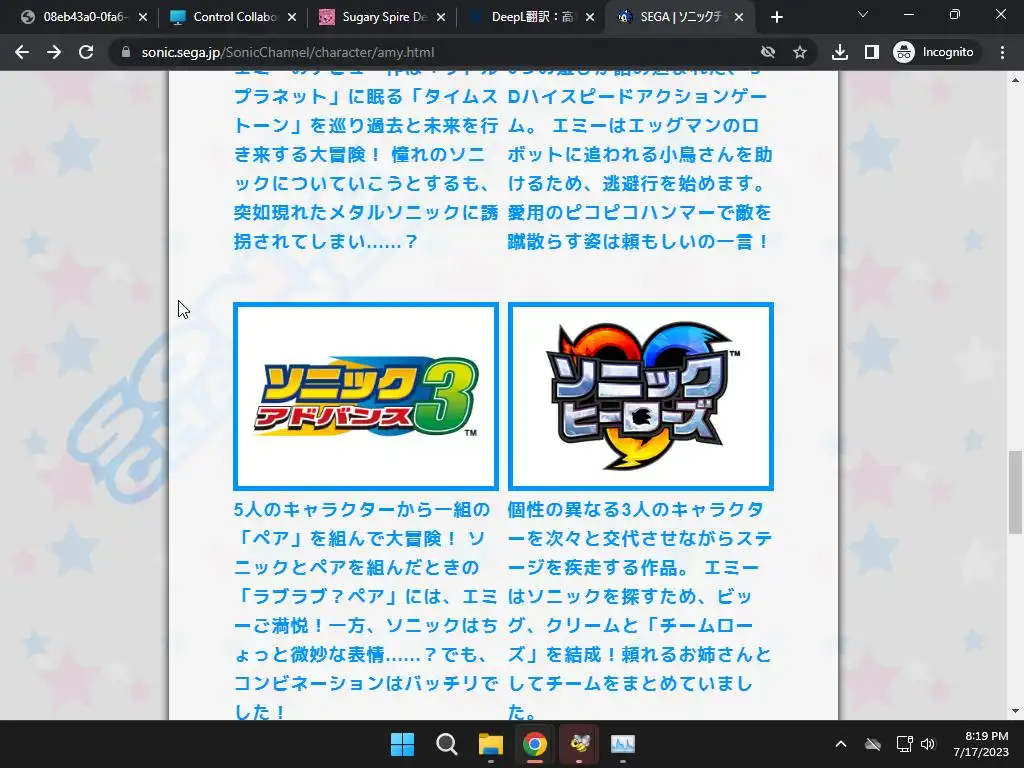Close the SEGA Sonic Channel tab

click(x=739, y=17)
